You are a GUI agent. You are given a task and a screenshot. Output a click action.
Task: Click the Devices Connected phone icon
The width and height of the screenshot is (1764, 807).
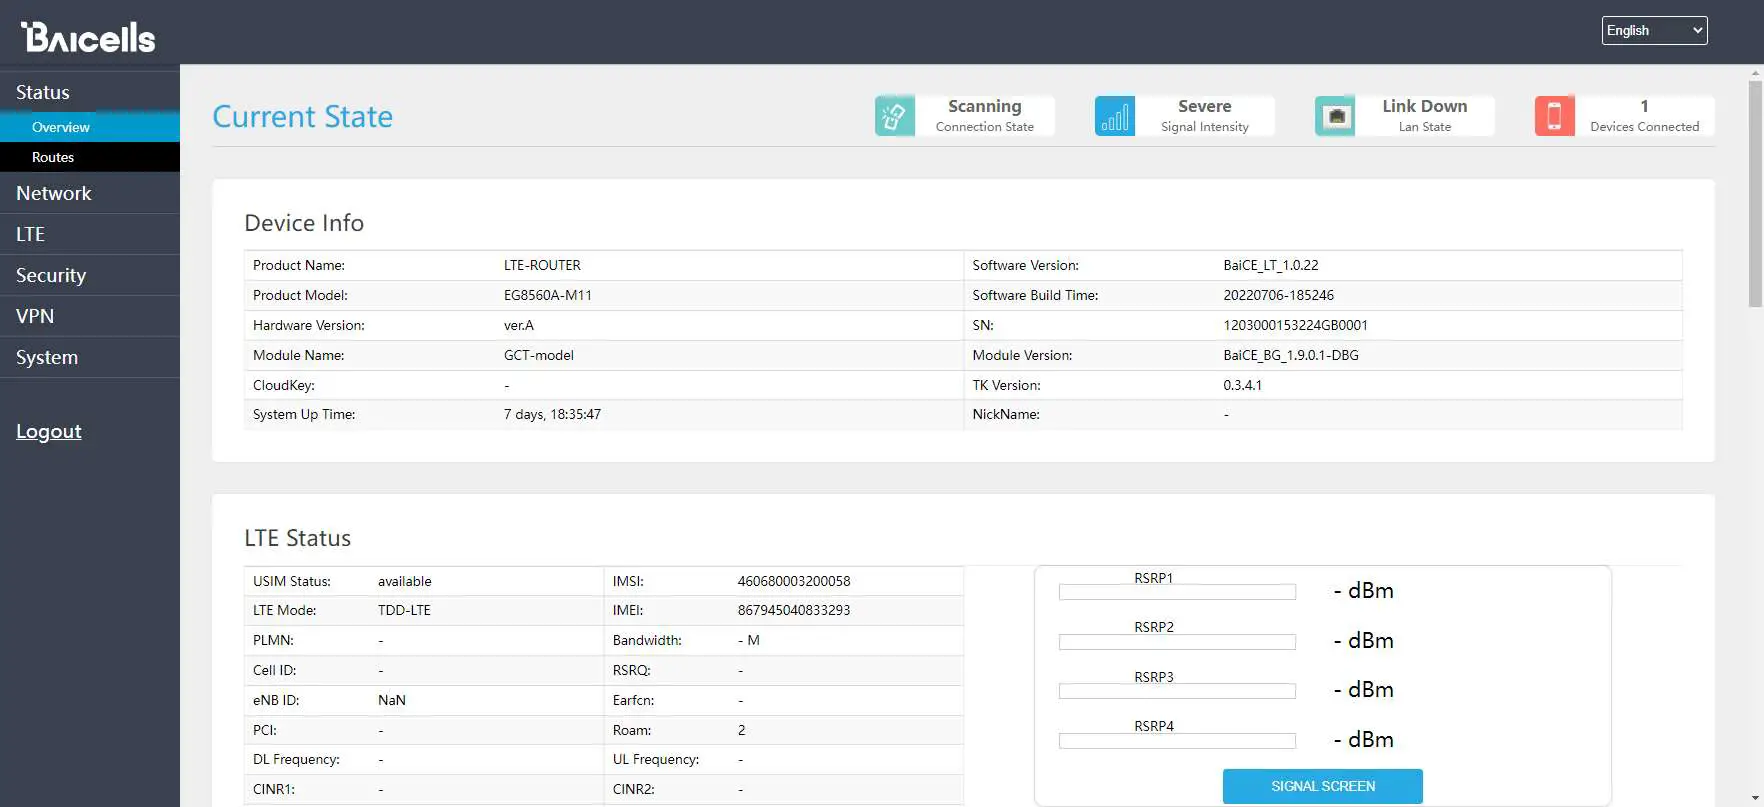[x=1554, y=116]
